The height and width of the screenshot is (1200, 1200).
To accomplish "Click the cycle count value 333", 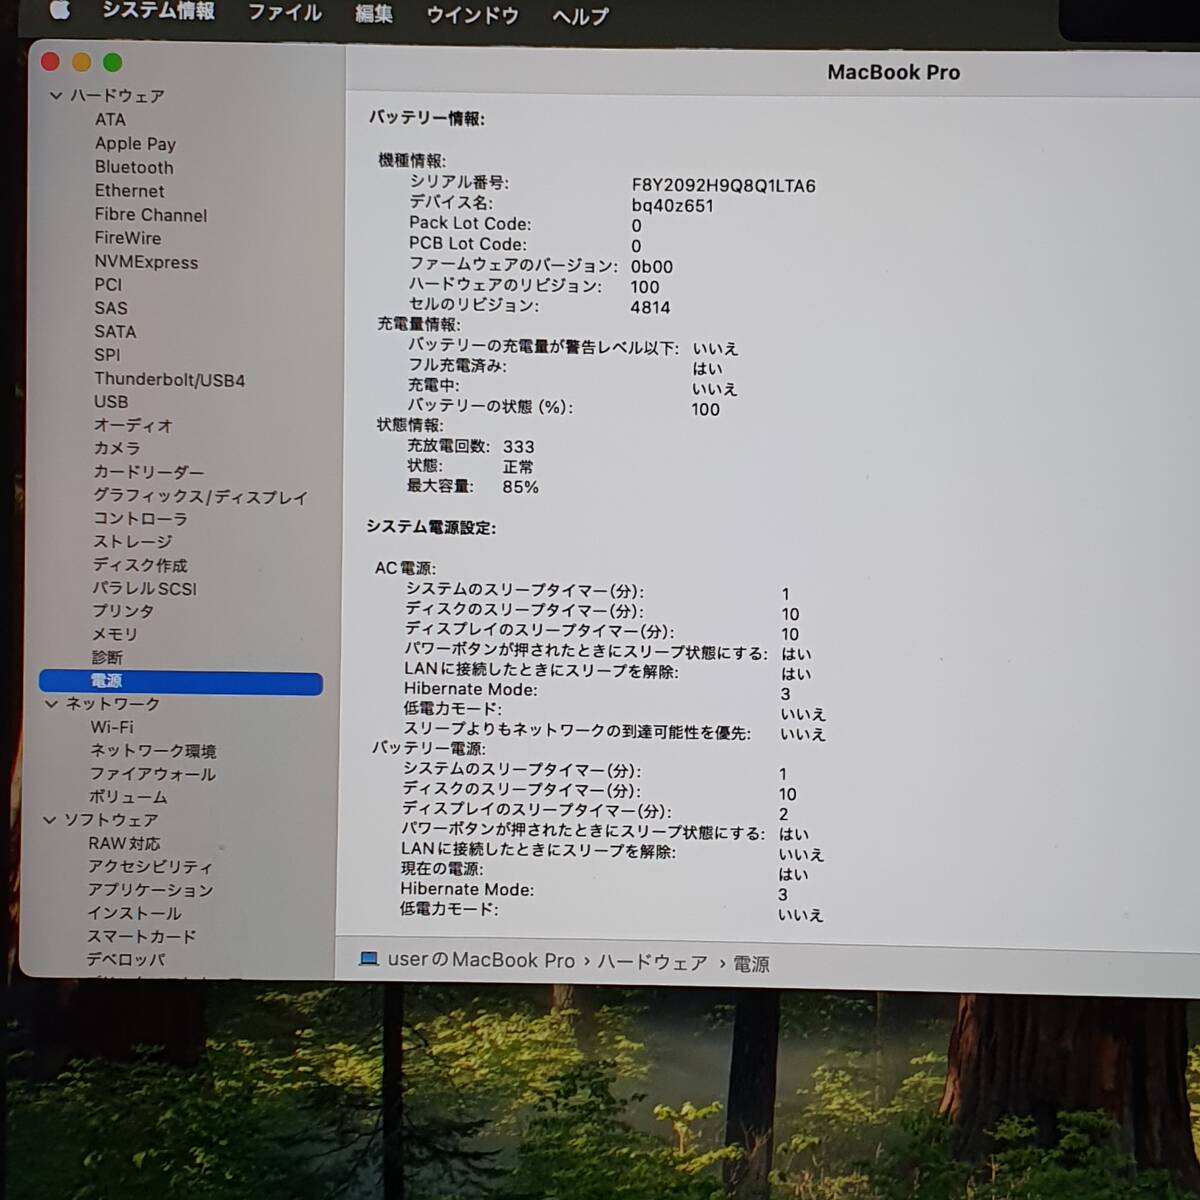I will pos(518,447).
